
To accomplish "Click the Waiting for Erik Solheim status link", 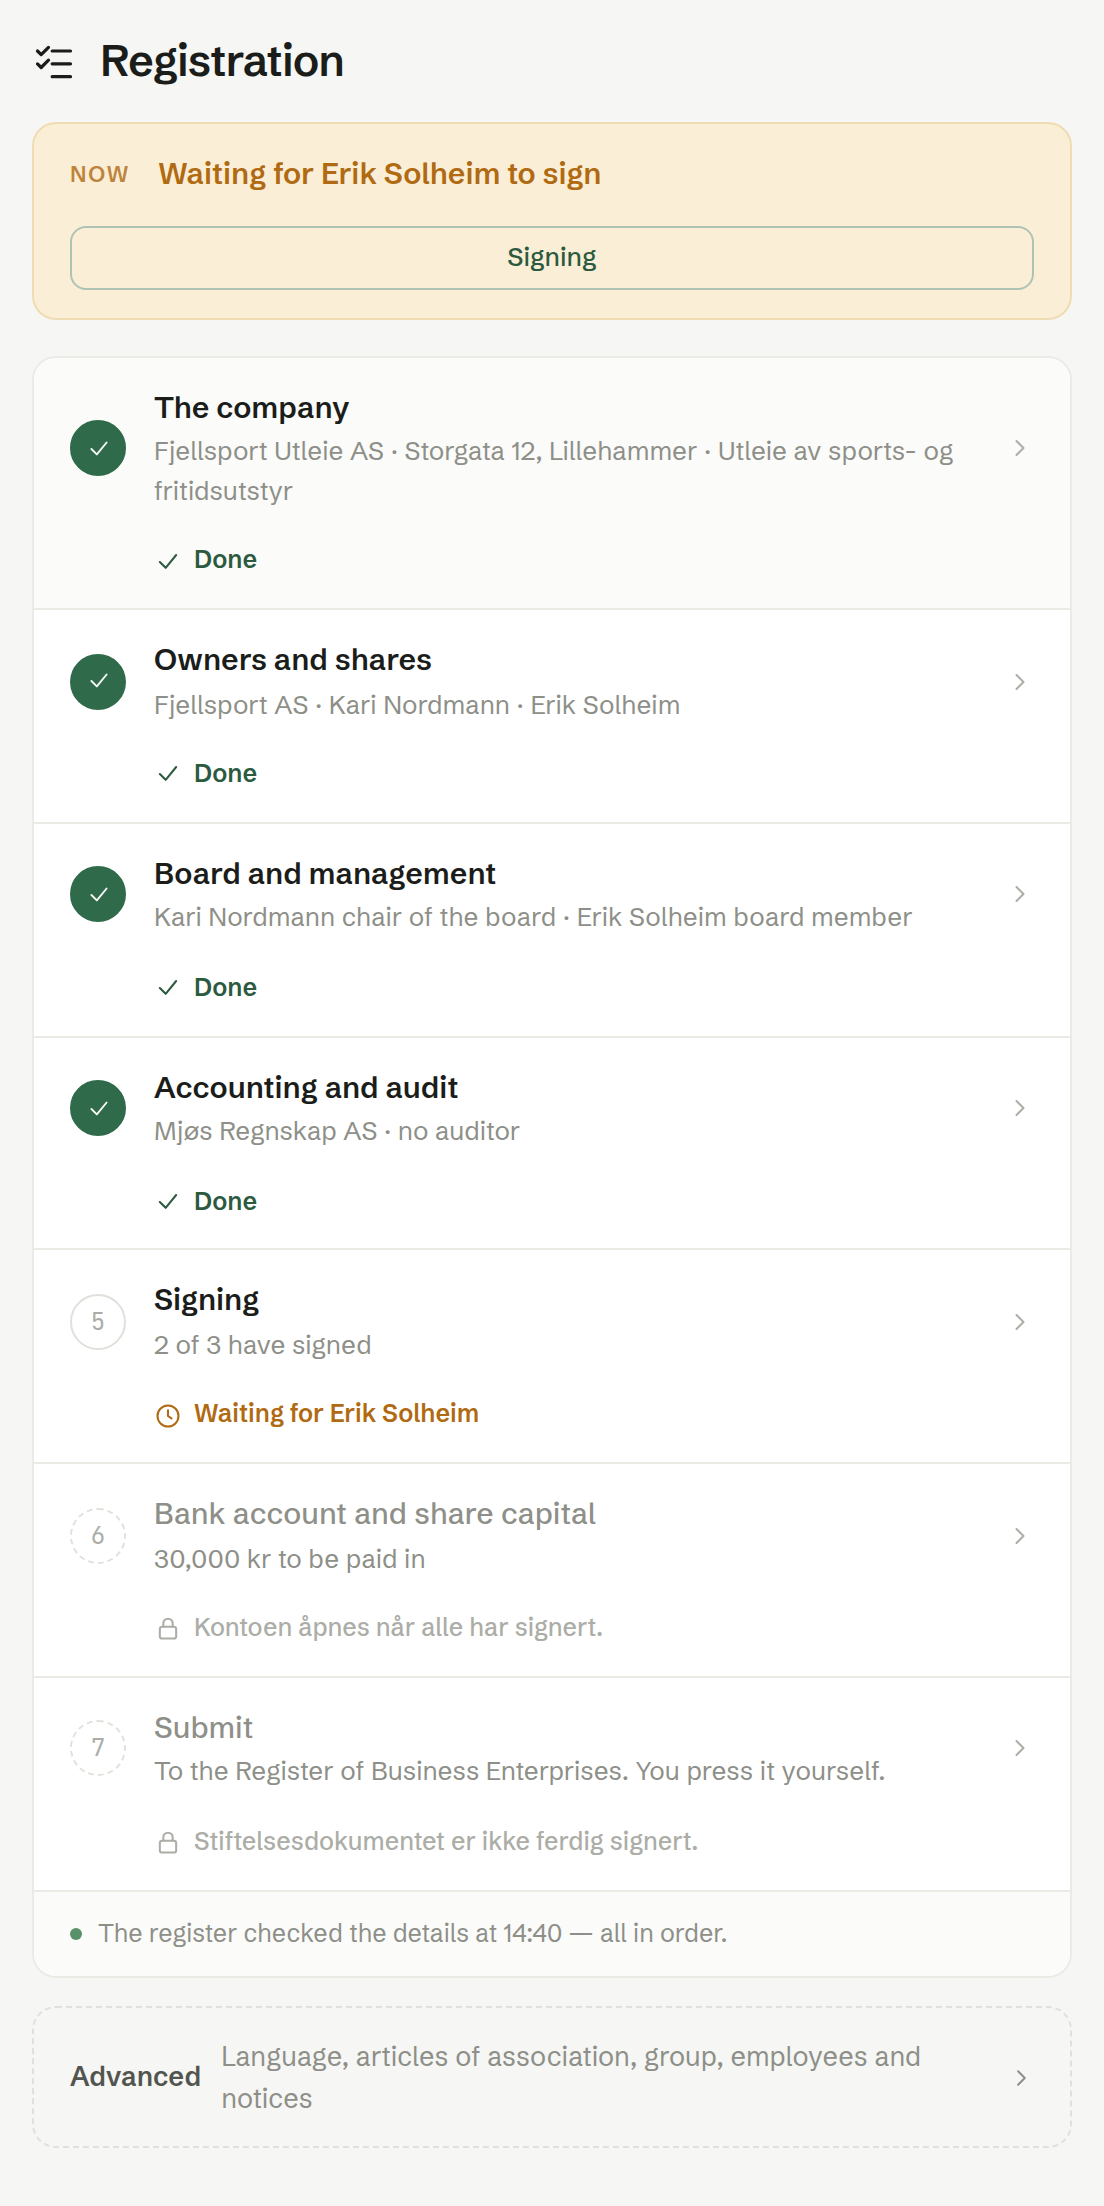I will point(336,1413).
